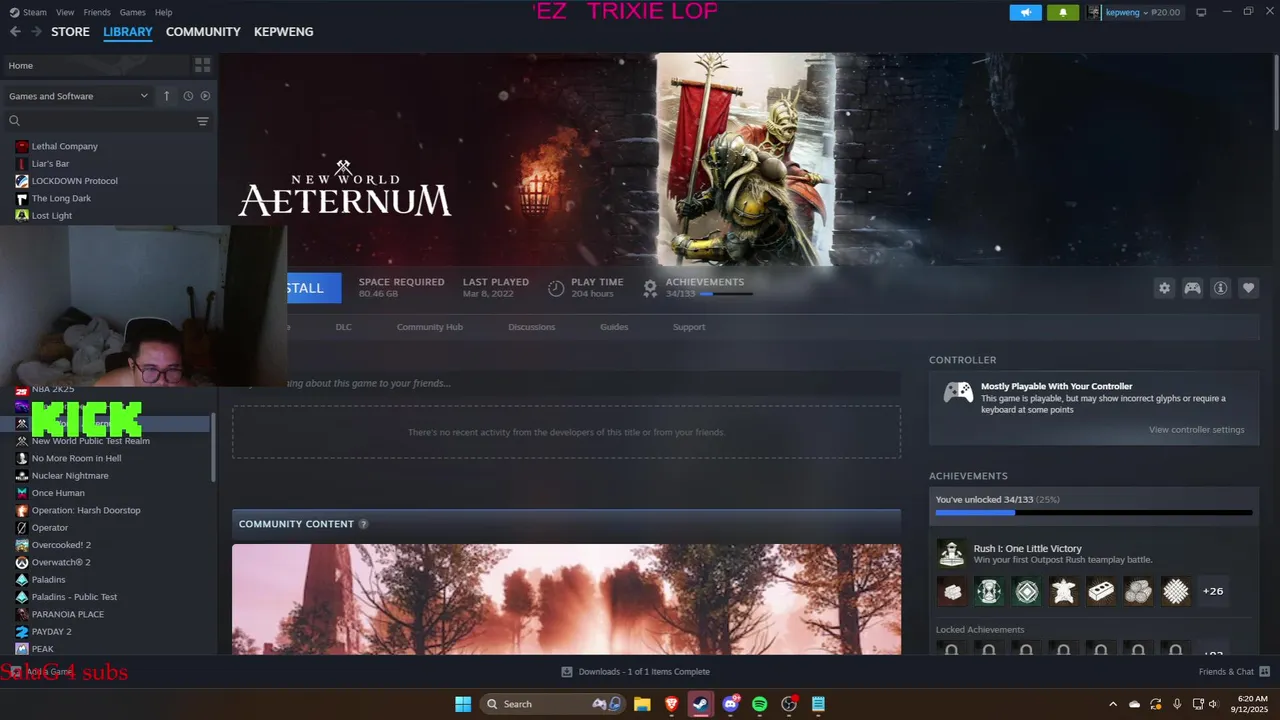Toggle ready-to-play filter icon
This screenshot has width=1280, height=720.
click(x=205, y=96)
